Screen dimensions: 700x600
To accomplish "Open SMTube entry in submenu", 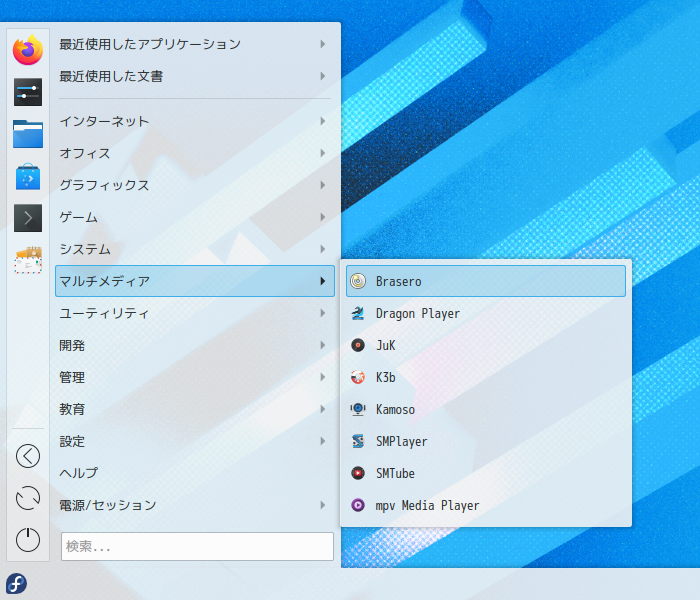I will click(x=486, y=473).
